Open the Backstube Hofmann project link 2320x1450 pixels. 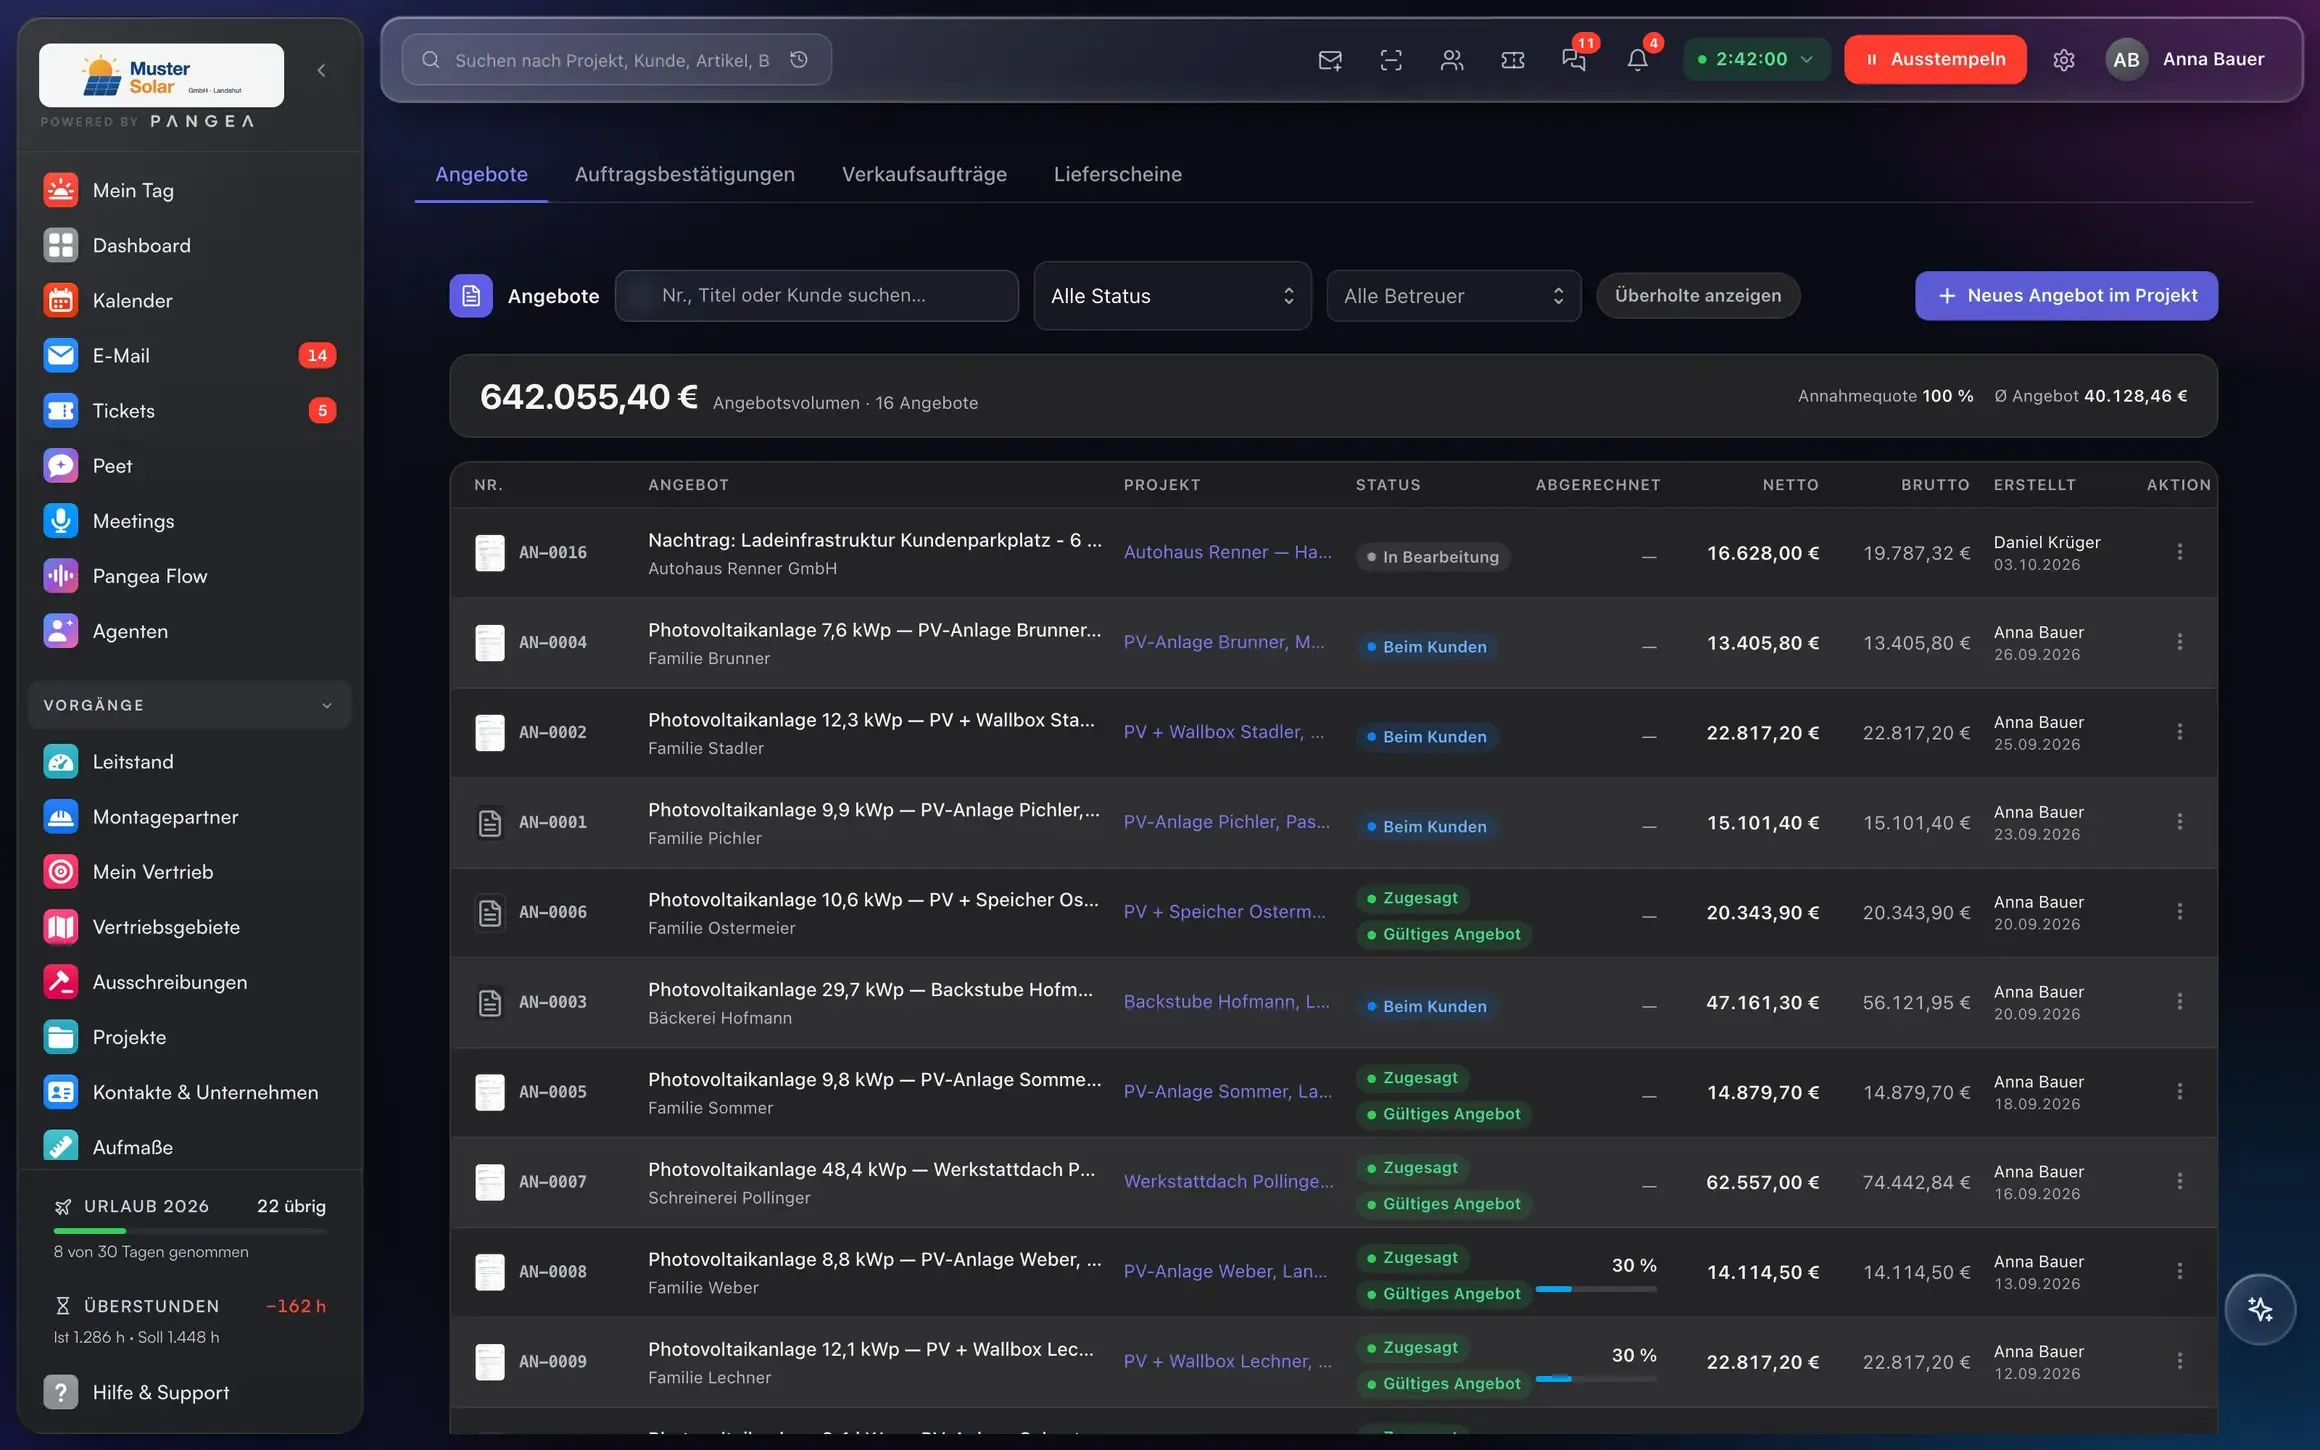pos(1227,1002)
